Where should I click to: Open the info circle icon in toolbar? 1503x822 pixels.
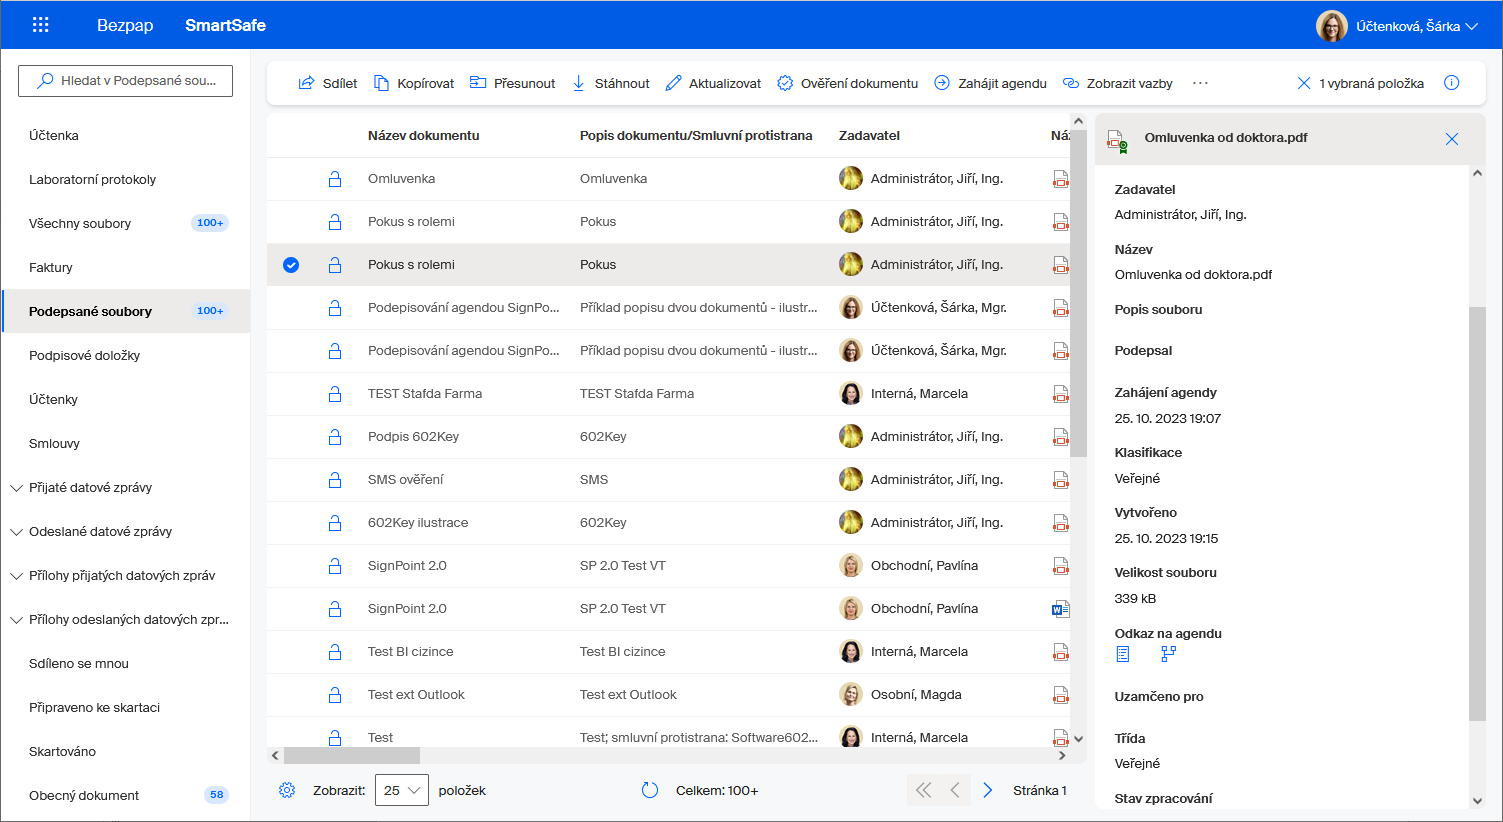[x=1452, y=83]
